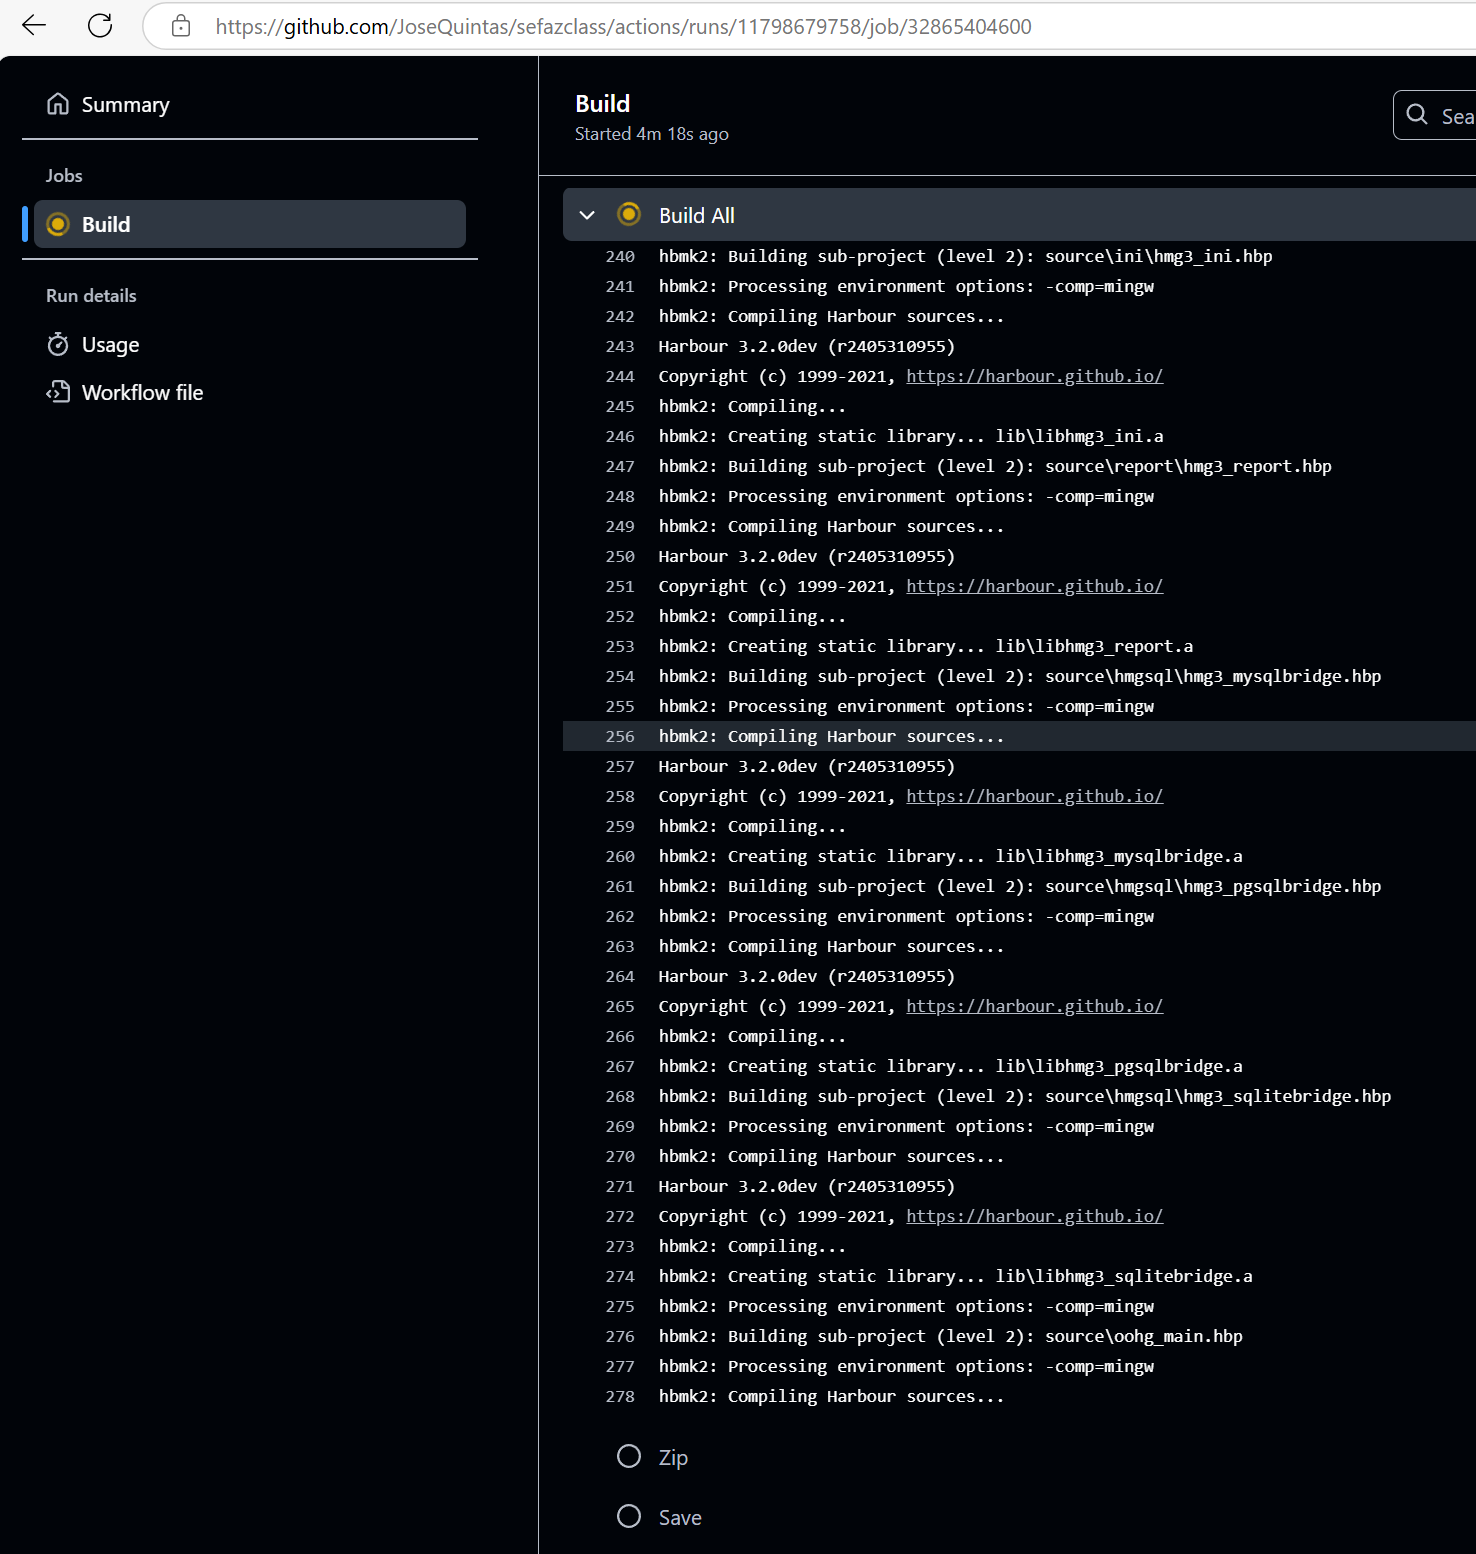Reload the page with the refresh icon

click(x=100, y=26)
